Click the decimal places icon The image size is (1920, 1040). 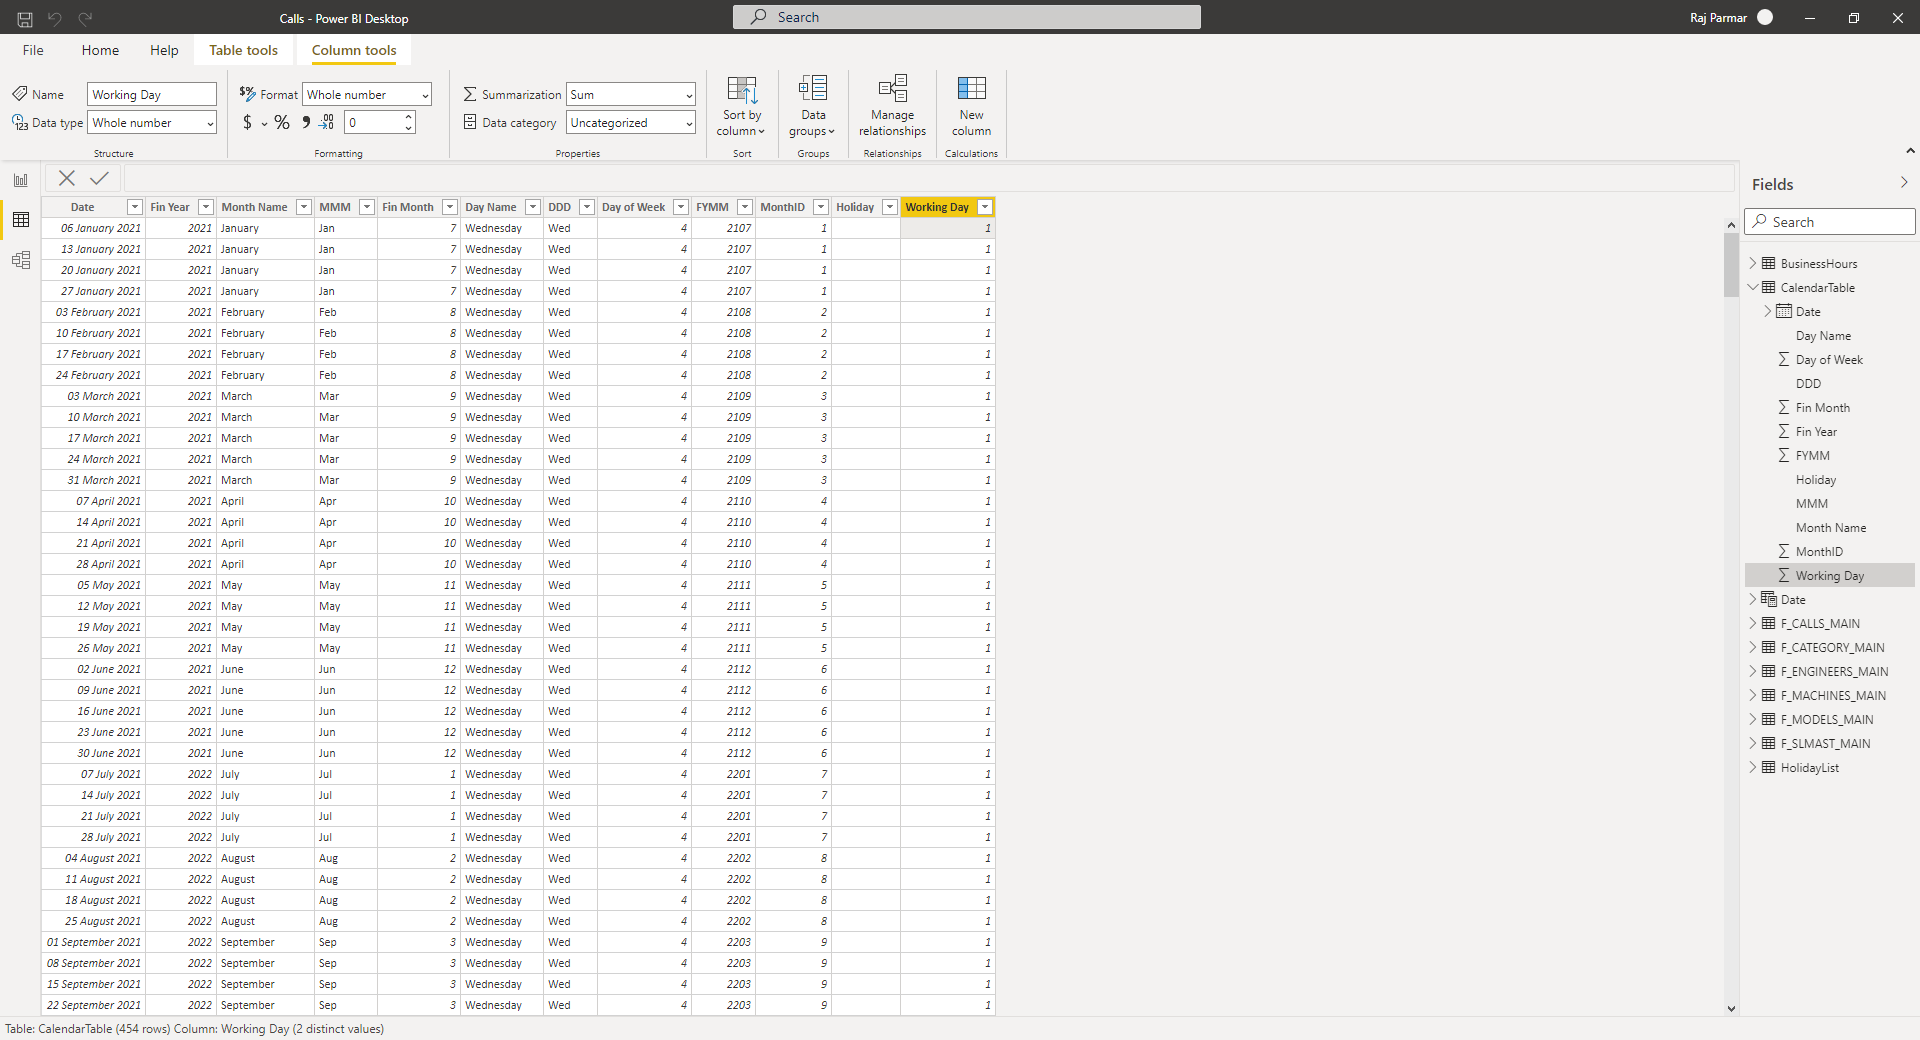[x=327, y=122]
